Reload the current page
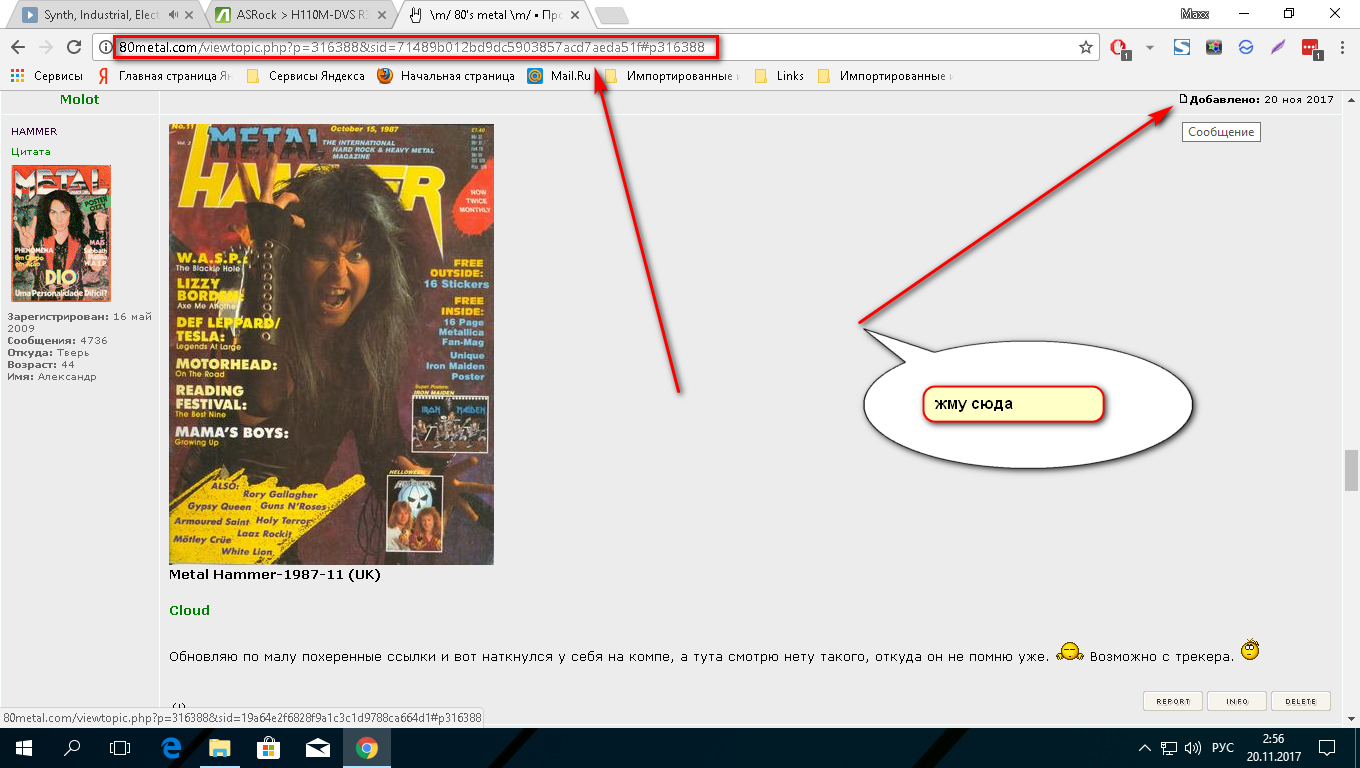This screenshot has width=1360, height=768. click(73, 47)
